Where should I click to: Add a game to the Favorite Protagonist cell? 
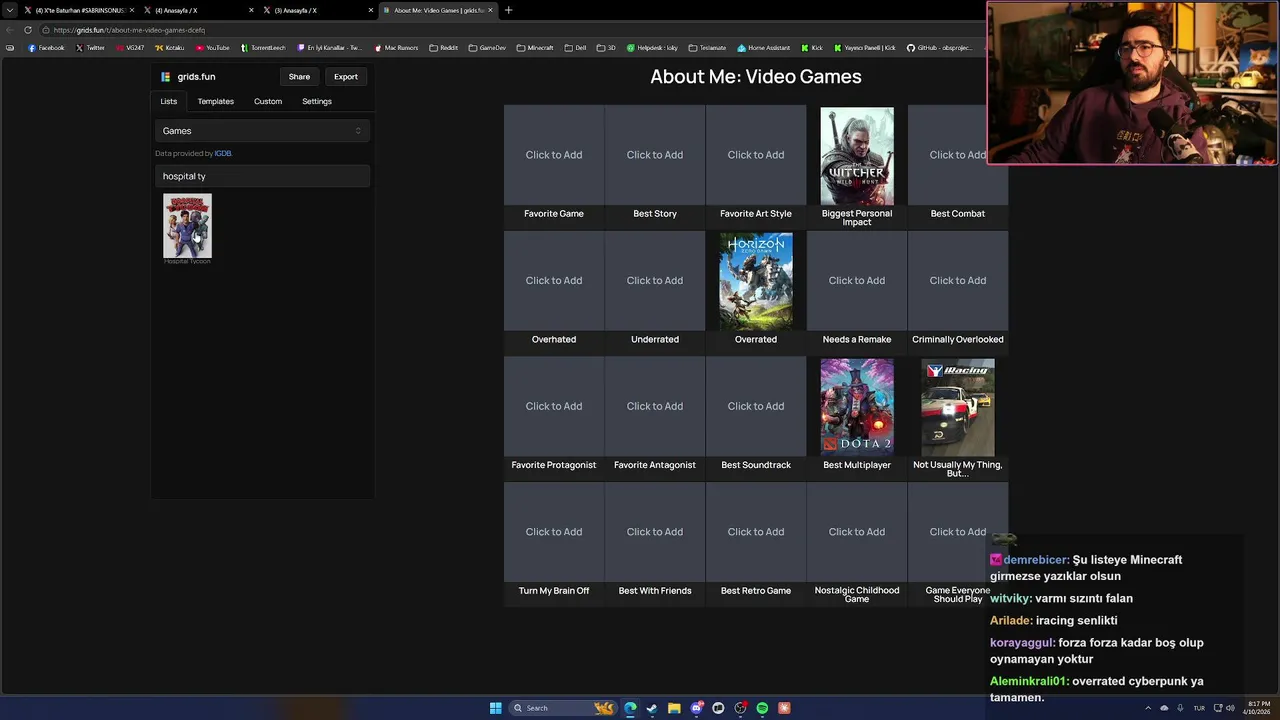[554, 406]
